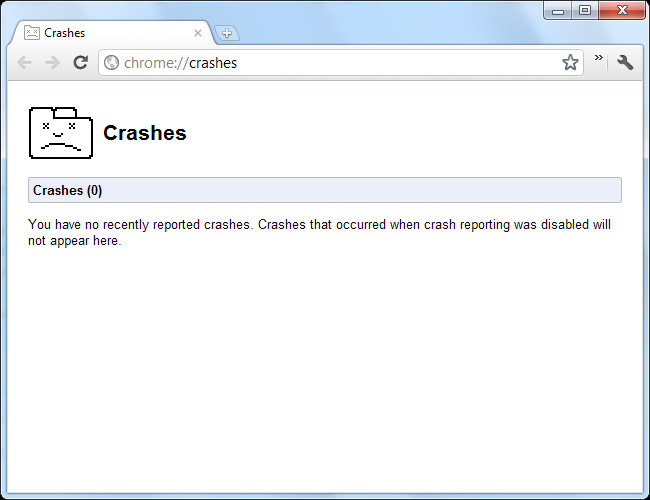
Task: Click the no recently reported crashes message
Action: coord(319,232)
